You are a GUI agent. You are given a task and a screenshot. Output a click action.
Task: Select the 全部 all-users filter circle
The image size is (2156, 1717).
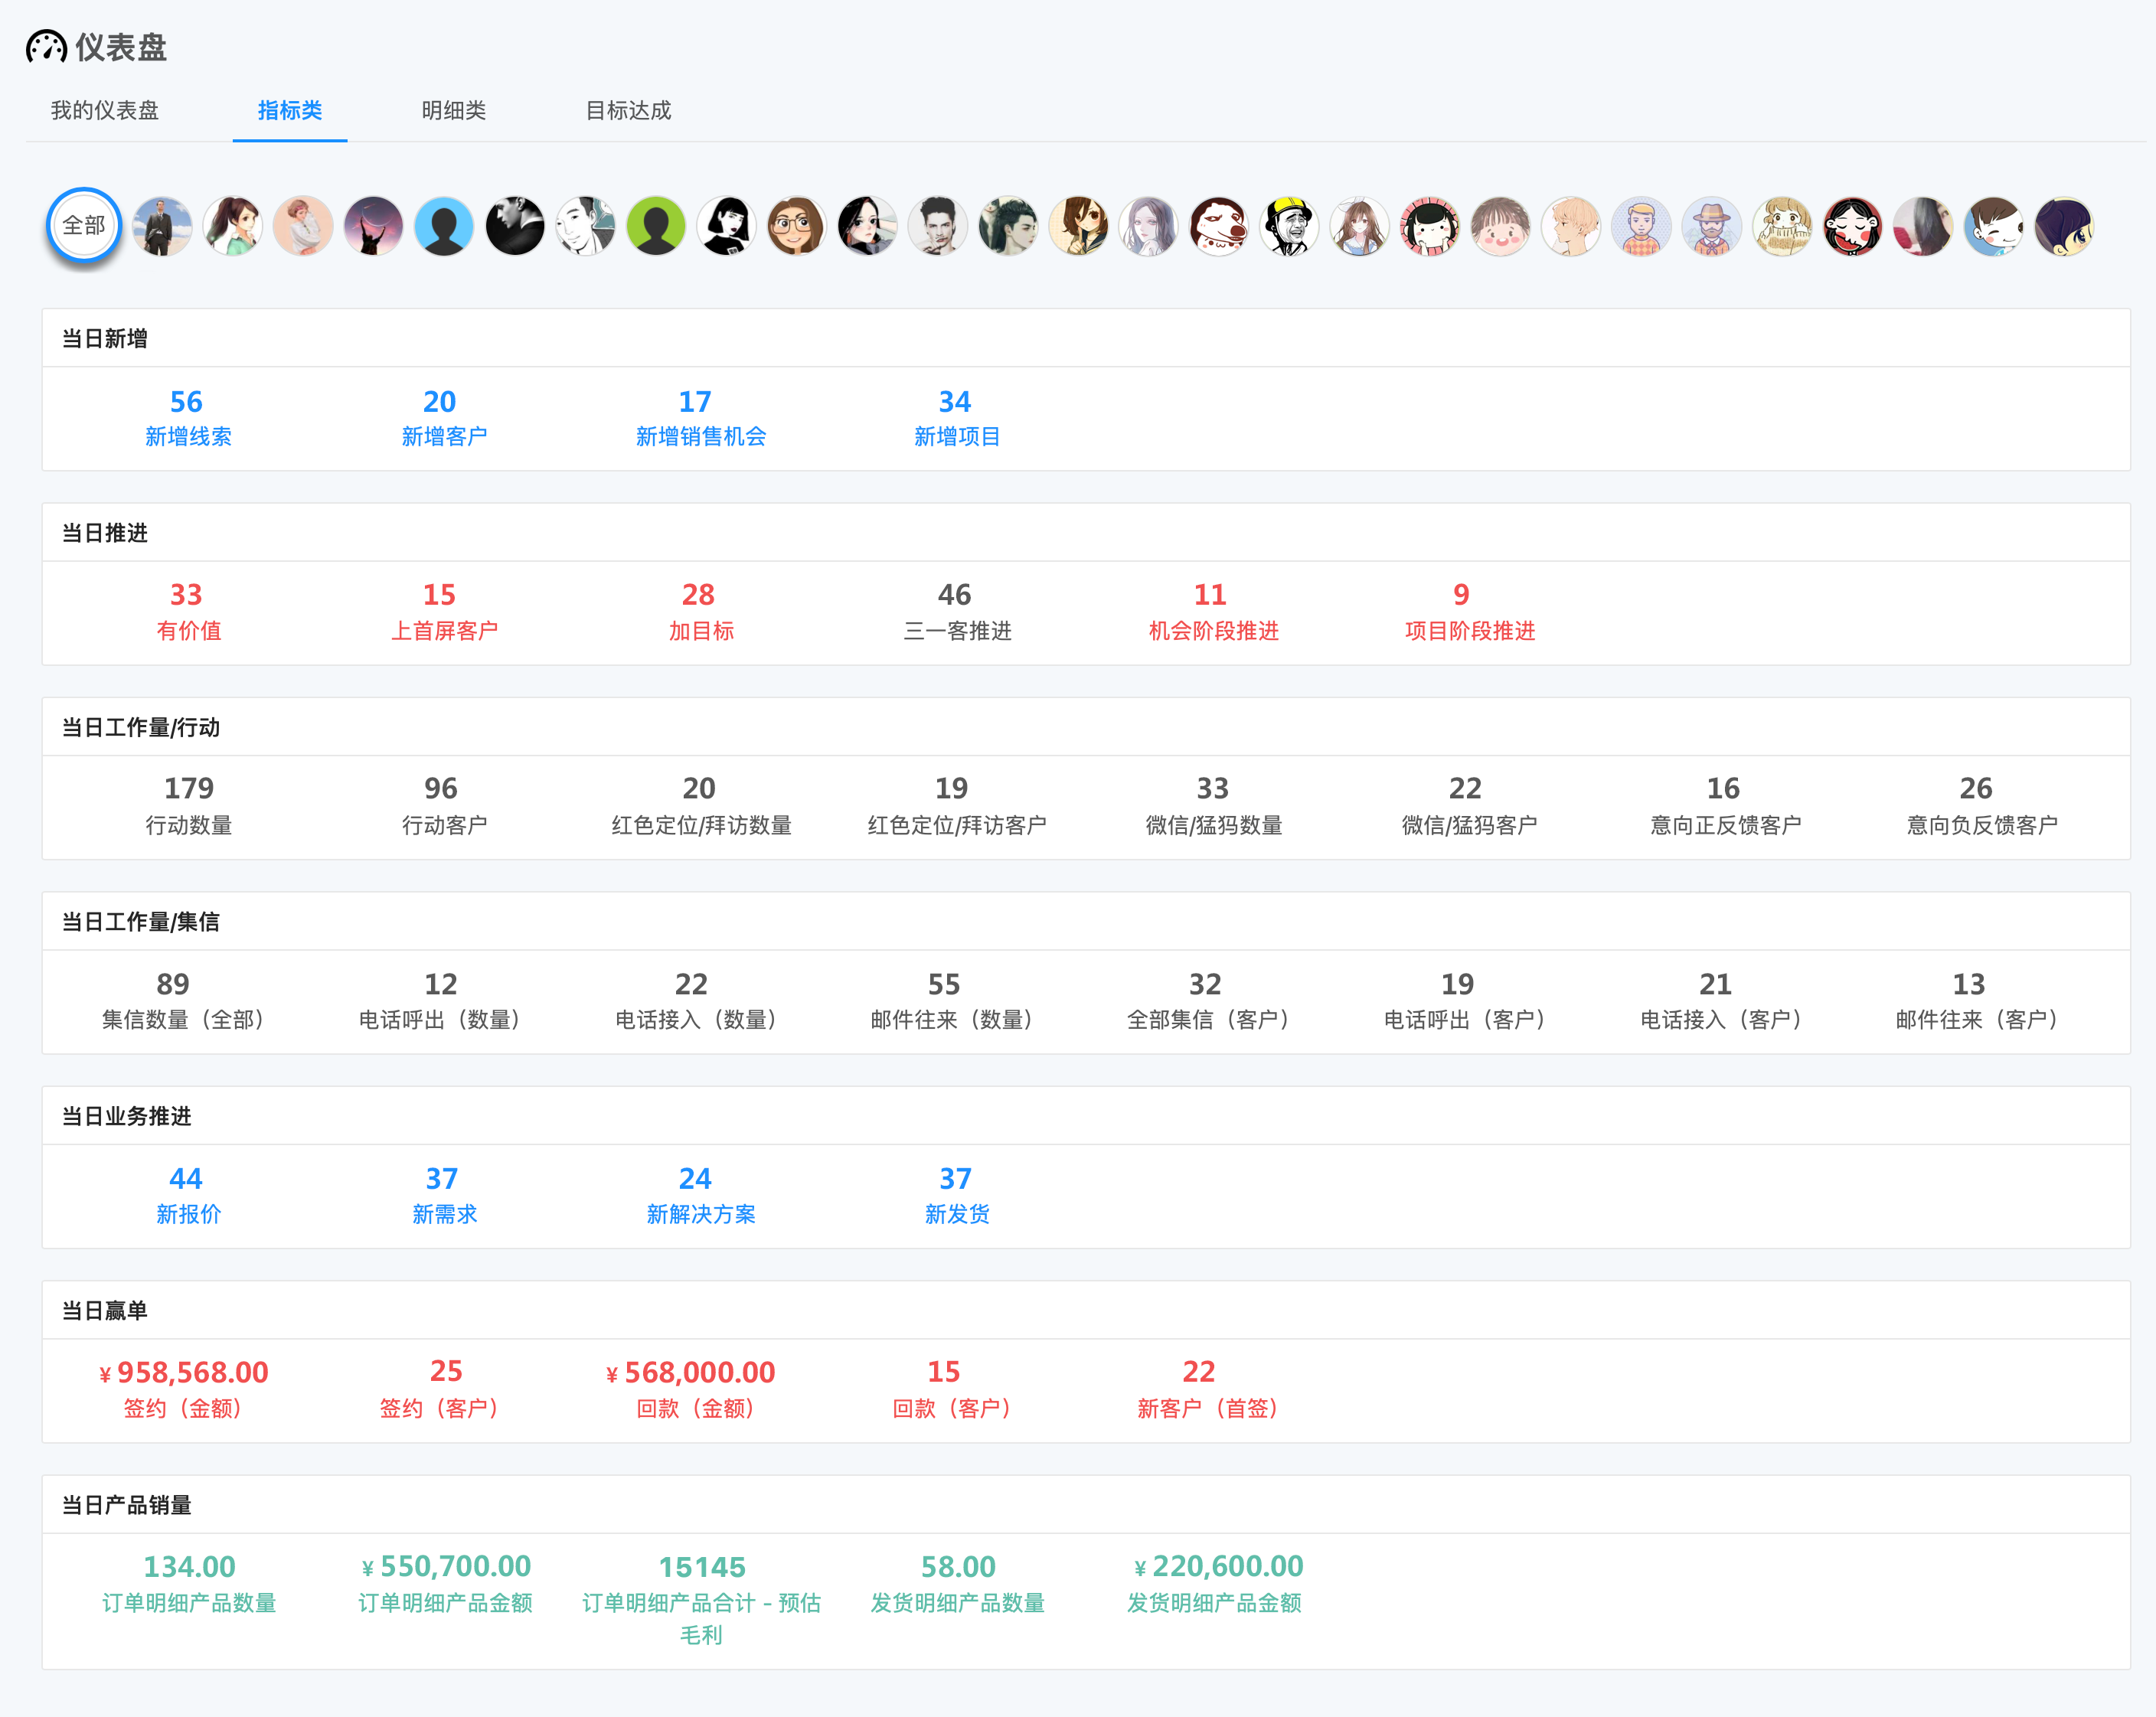click(x=84, y=226)
